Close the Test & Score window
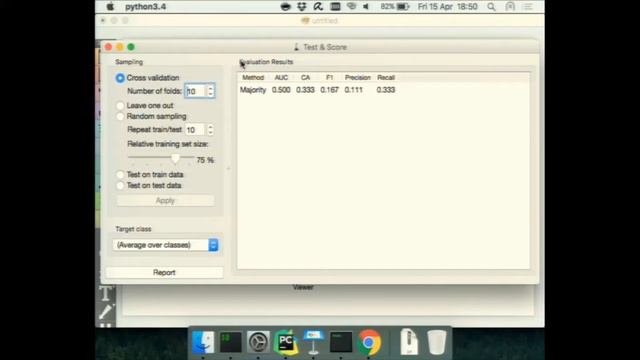 coord(108,47)
